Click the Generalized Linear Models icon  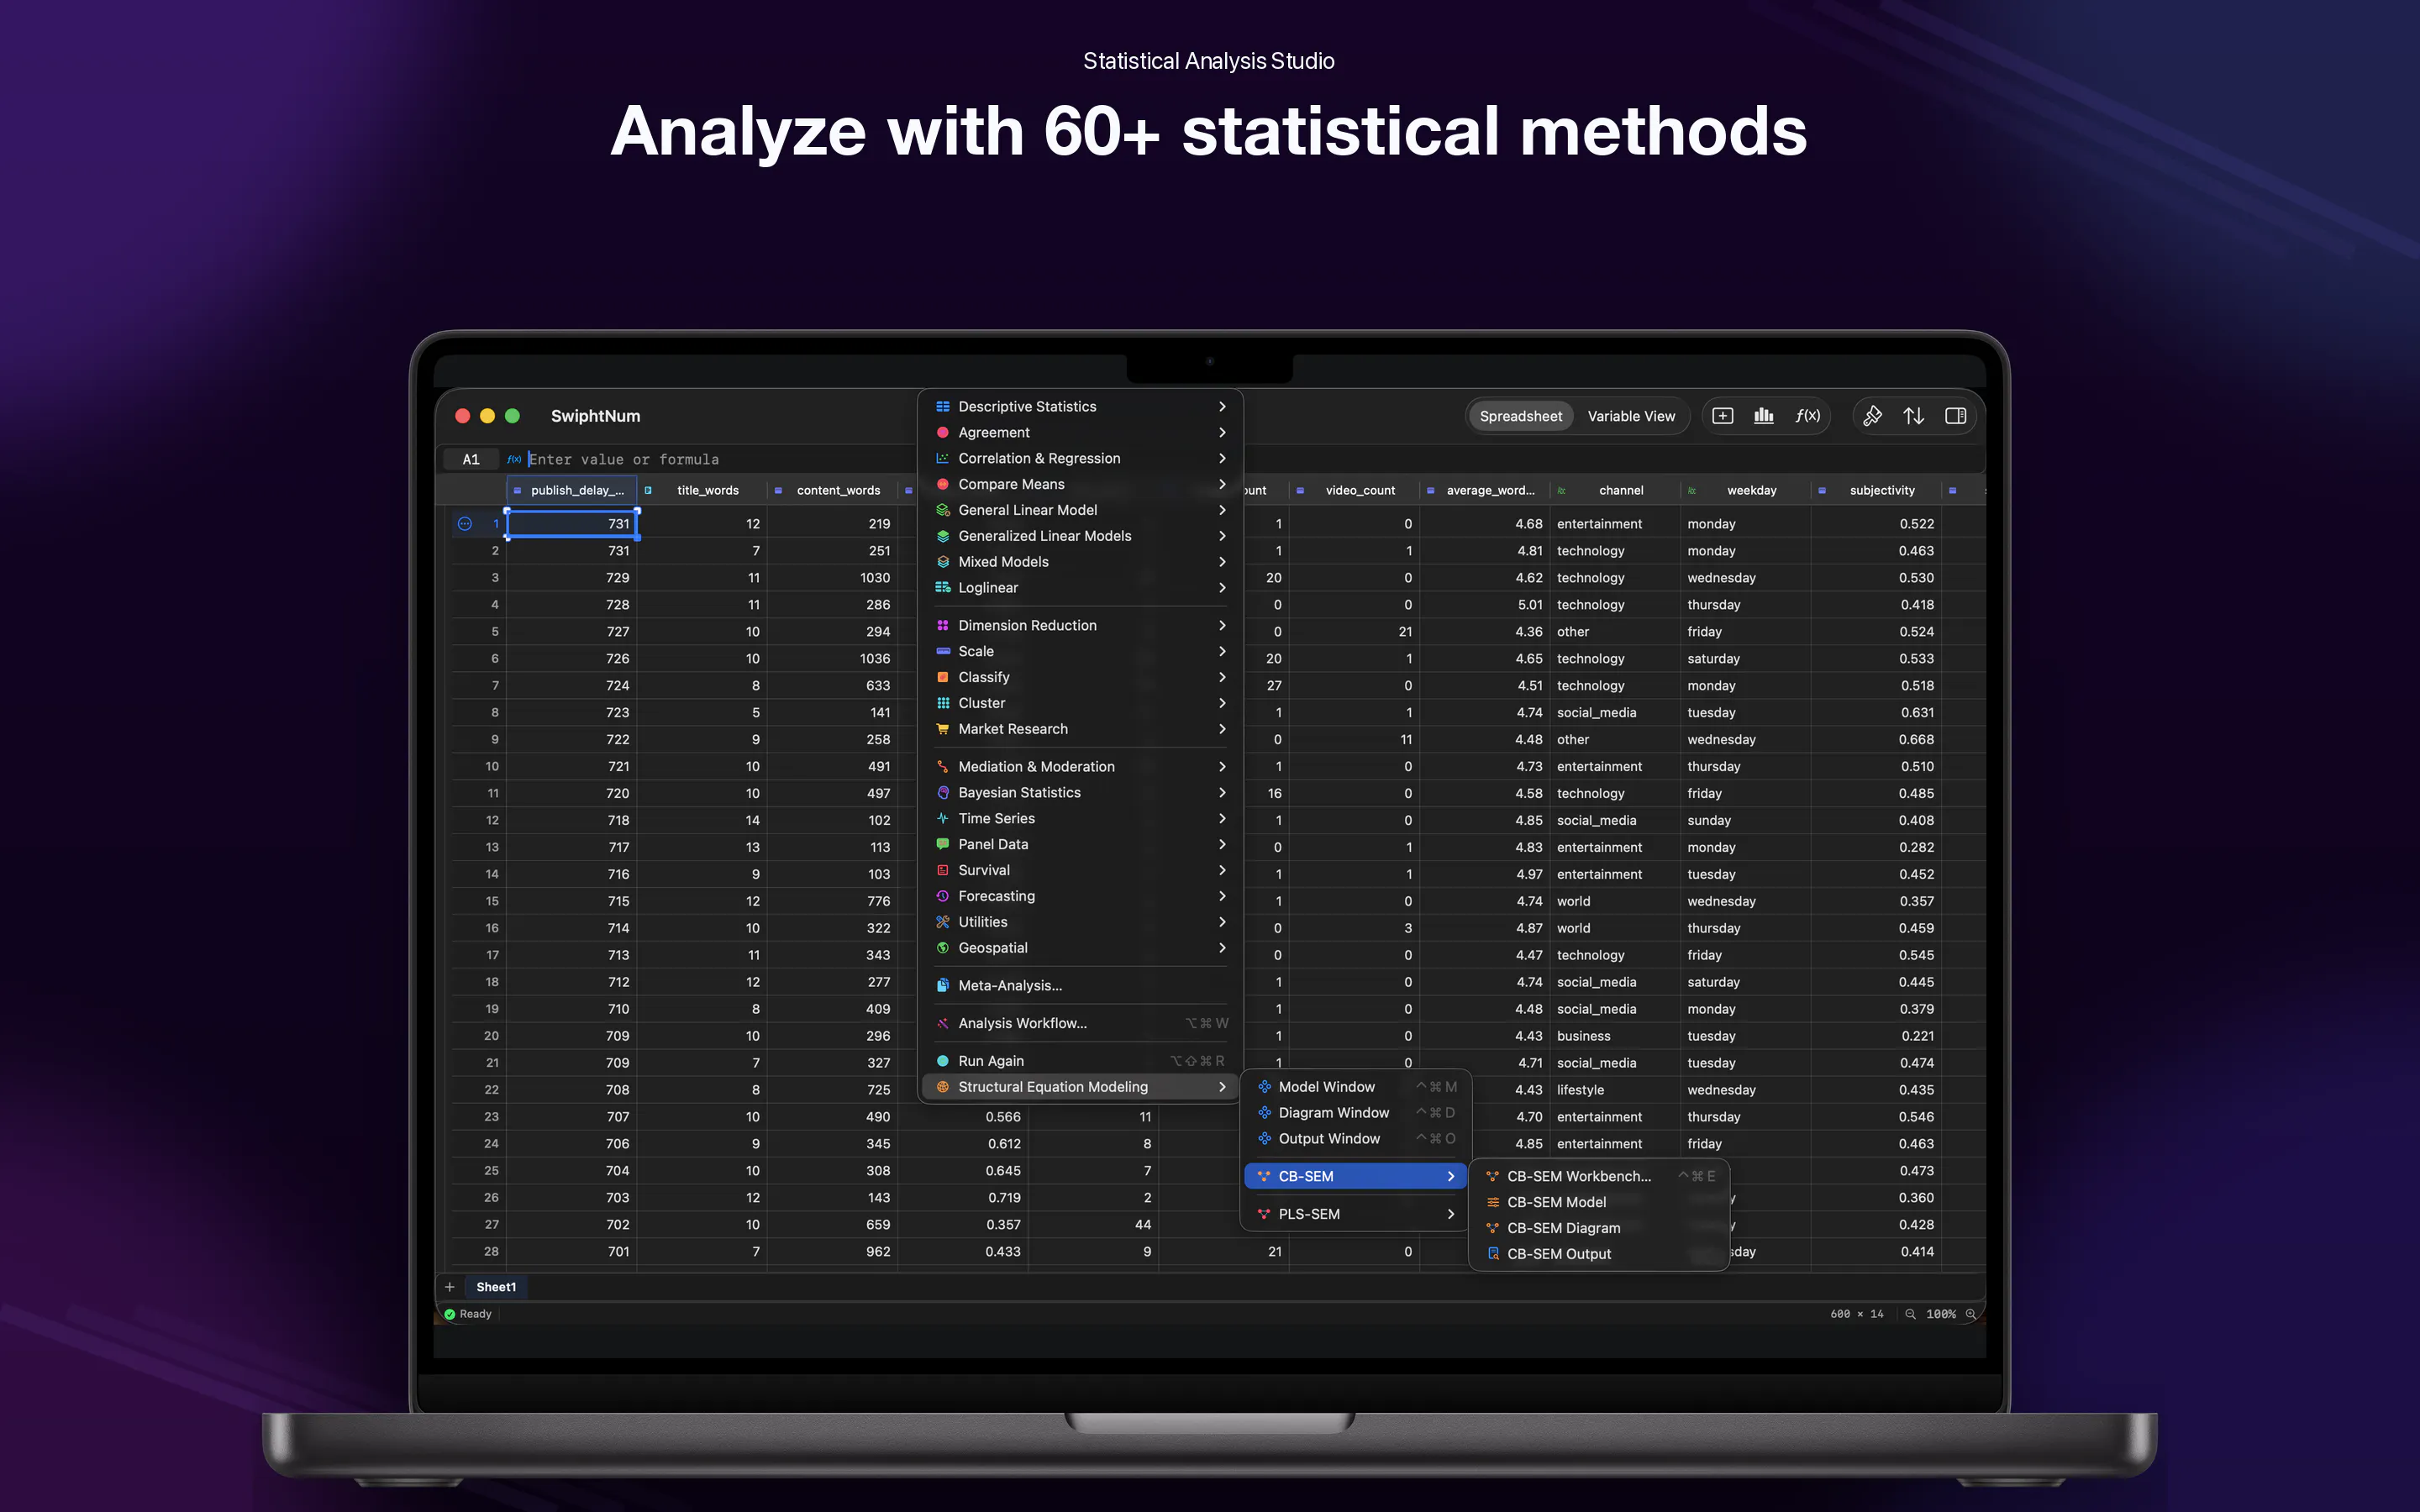942,536
